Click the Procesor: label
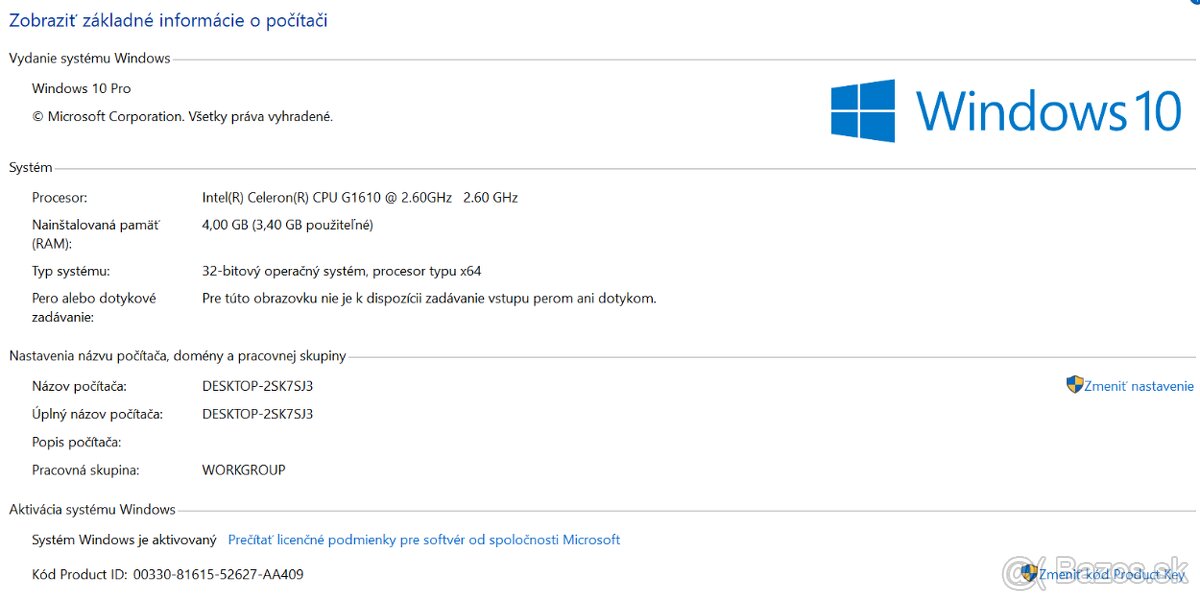The image size is (1200, 601). 59,197
